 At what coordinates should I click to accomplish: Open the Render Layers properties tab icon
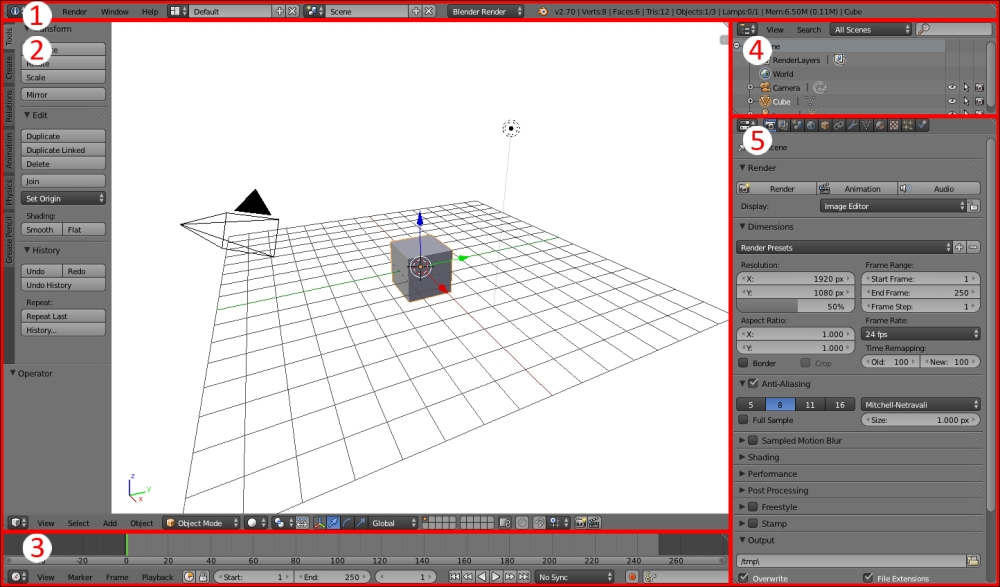(783, 126)
